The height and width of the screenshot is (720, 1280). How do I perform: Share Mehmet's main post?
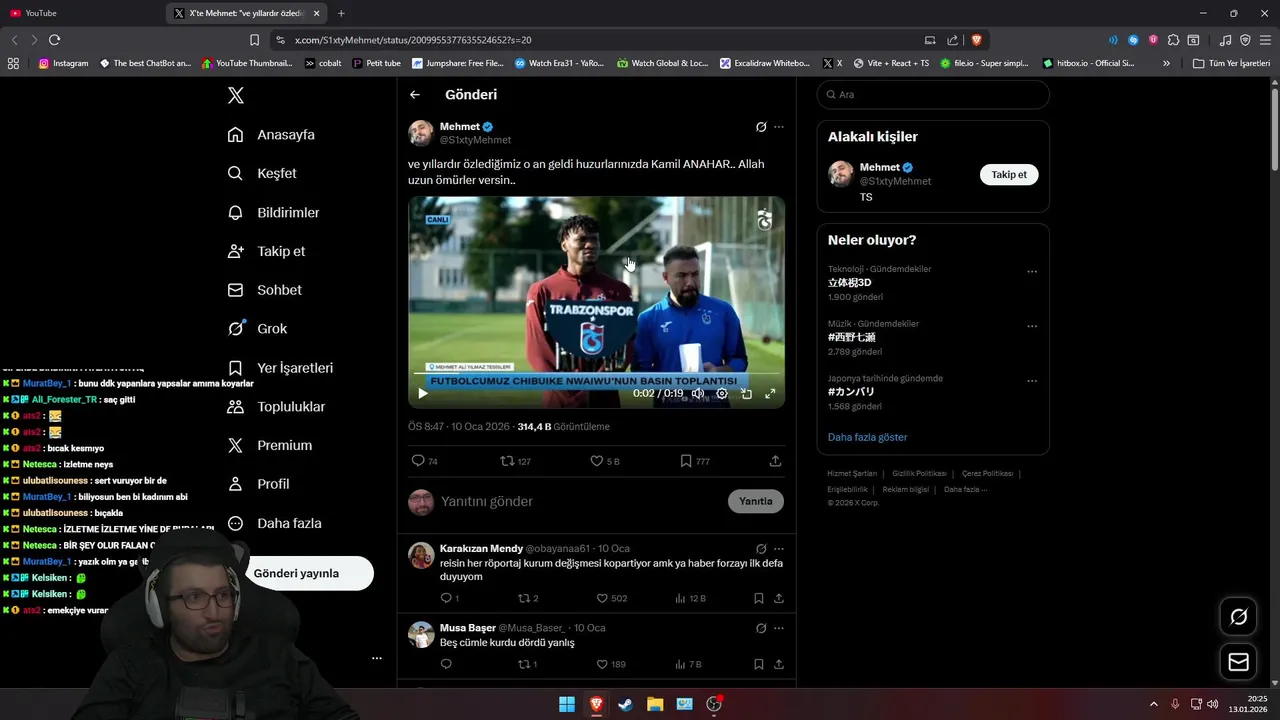[775, 461]
